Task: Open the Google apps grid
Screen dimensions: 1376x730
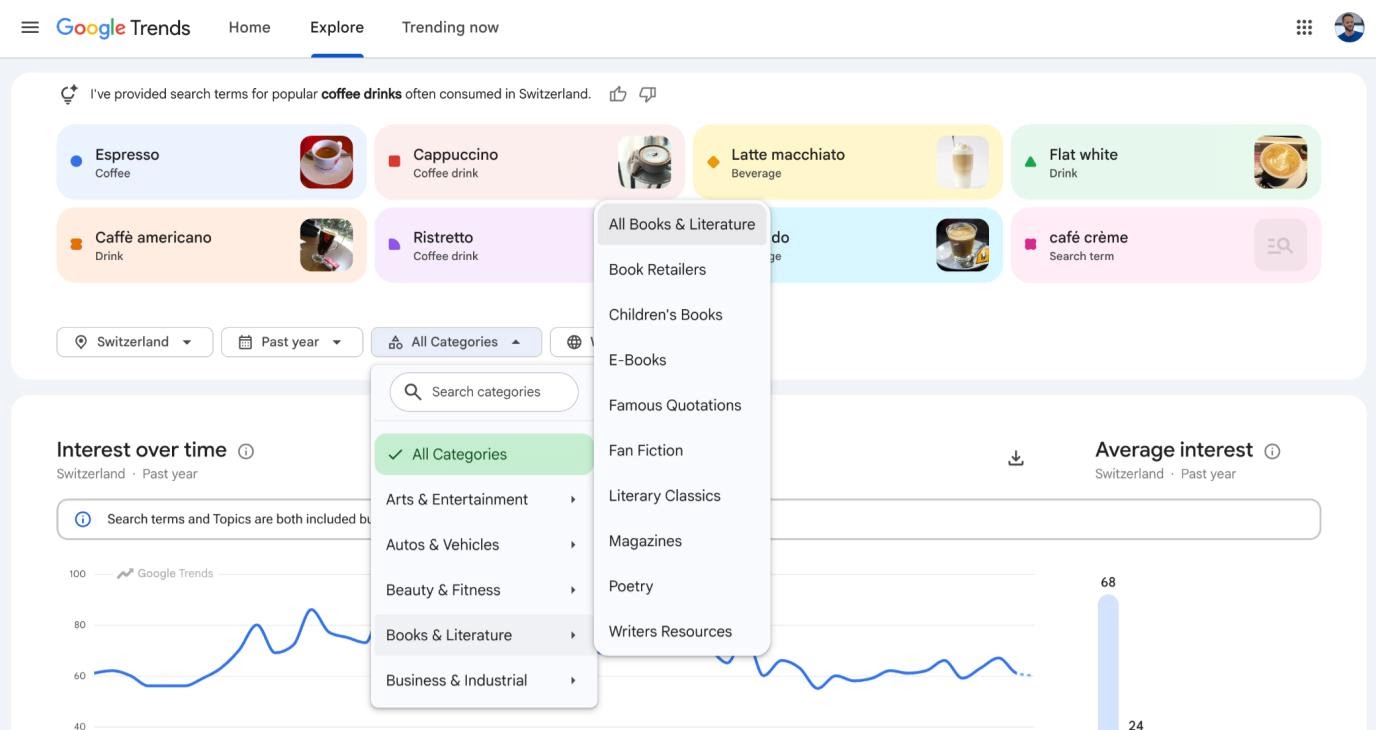Action: tap(1304, 27)
